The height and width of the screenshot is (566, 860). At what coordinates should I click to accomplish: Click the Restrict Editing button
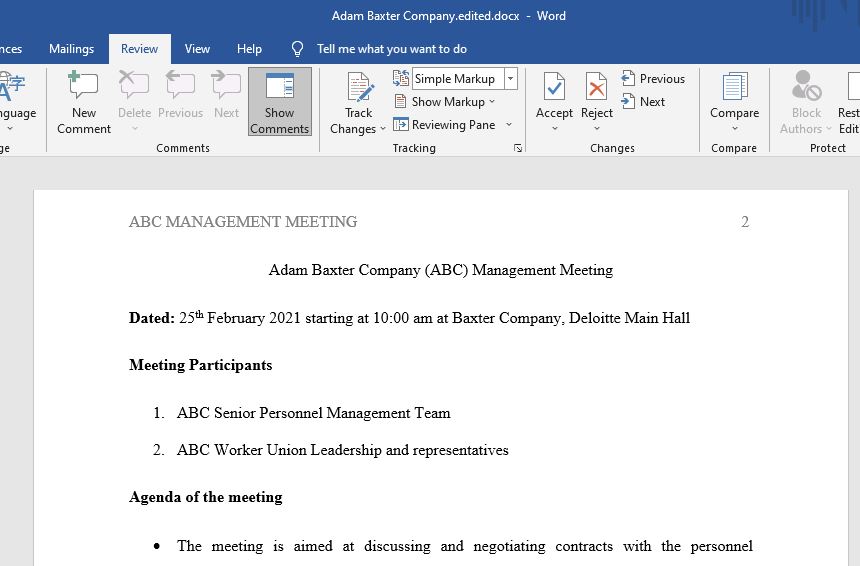849,102
